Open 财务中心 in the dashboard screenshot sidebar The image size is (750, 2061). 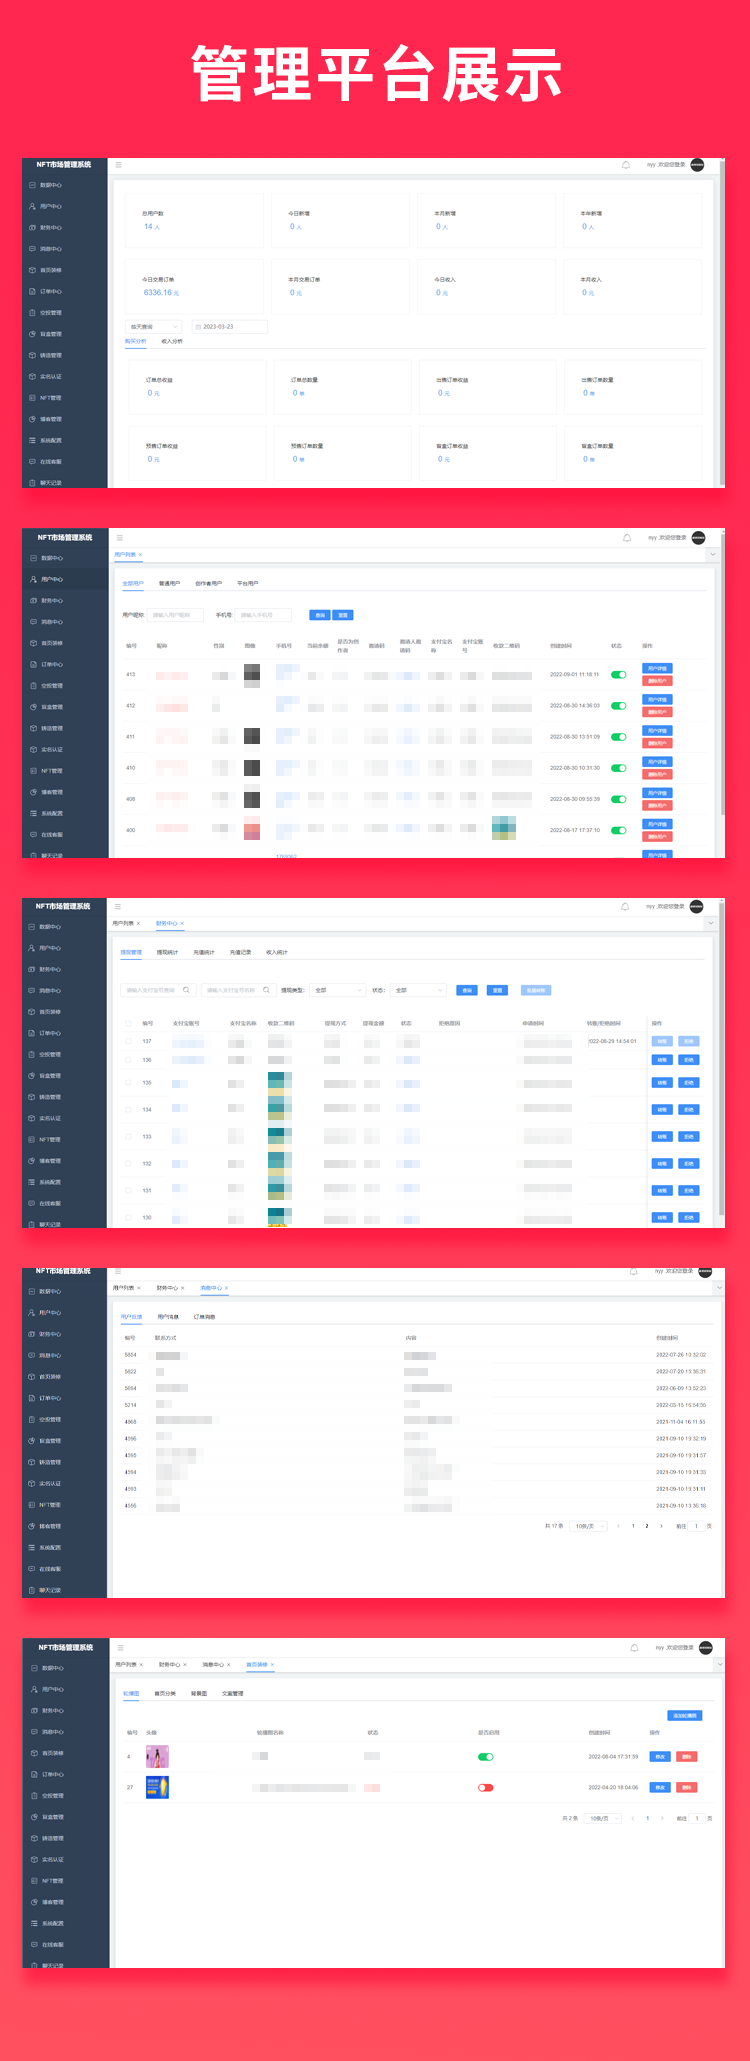(x=50, y=228)
